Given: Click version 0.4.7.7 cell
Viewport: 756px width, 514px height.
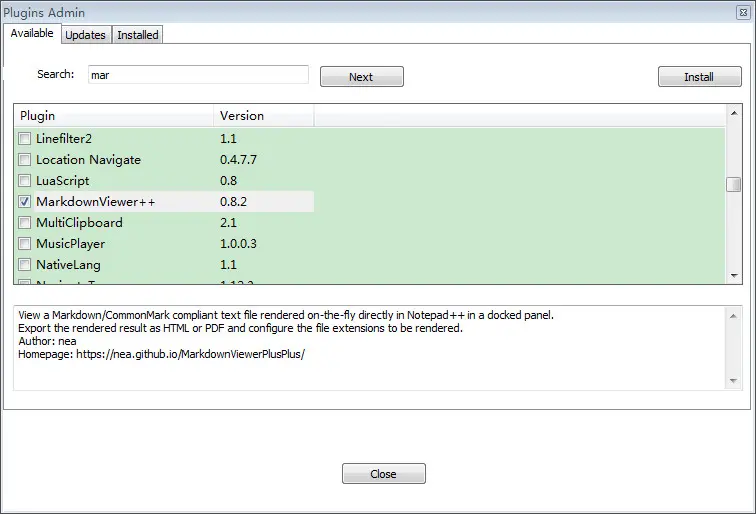Looking at the screenshot, I should (238, 160).
